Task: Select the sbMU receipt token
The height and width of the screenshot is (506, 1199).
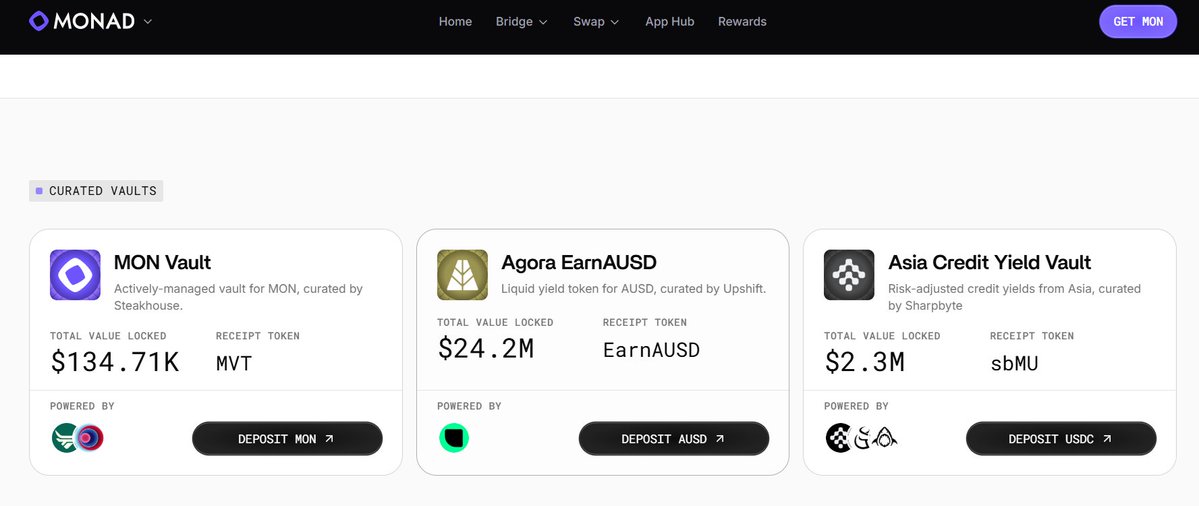Action: [x=1014, y=363]
